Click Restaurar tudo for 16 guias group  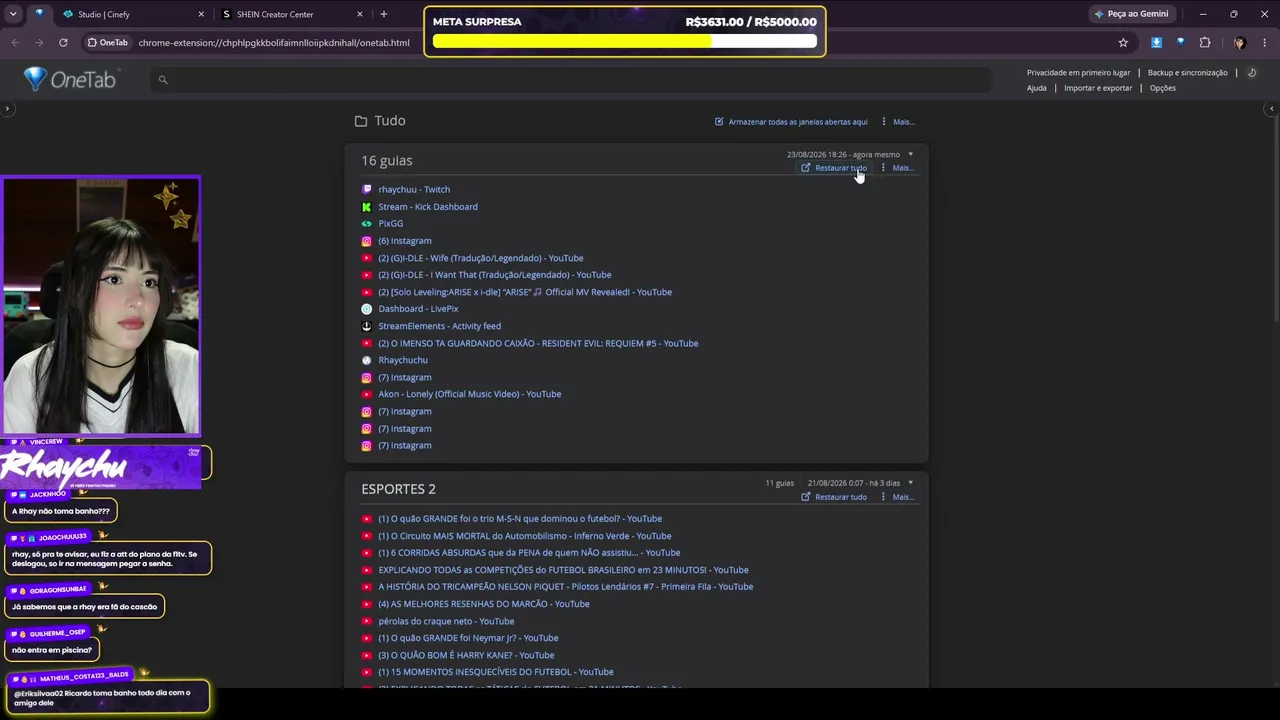pos(834,168)
